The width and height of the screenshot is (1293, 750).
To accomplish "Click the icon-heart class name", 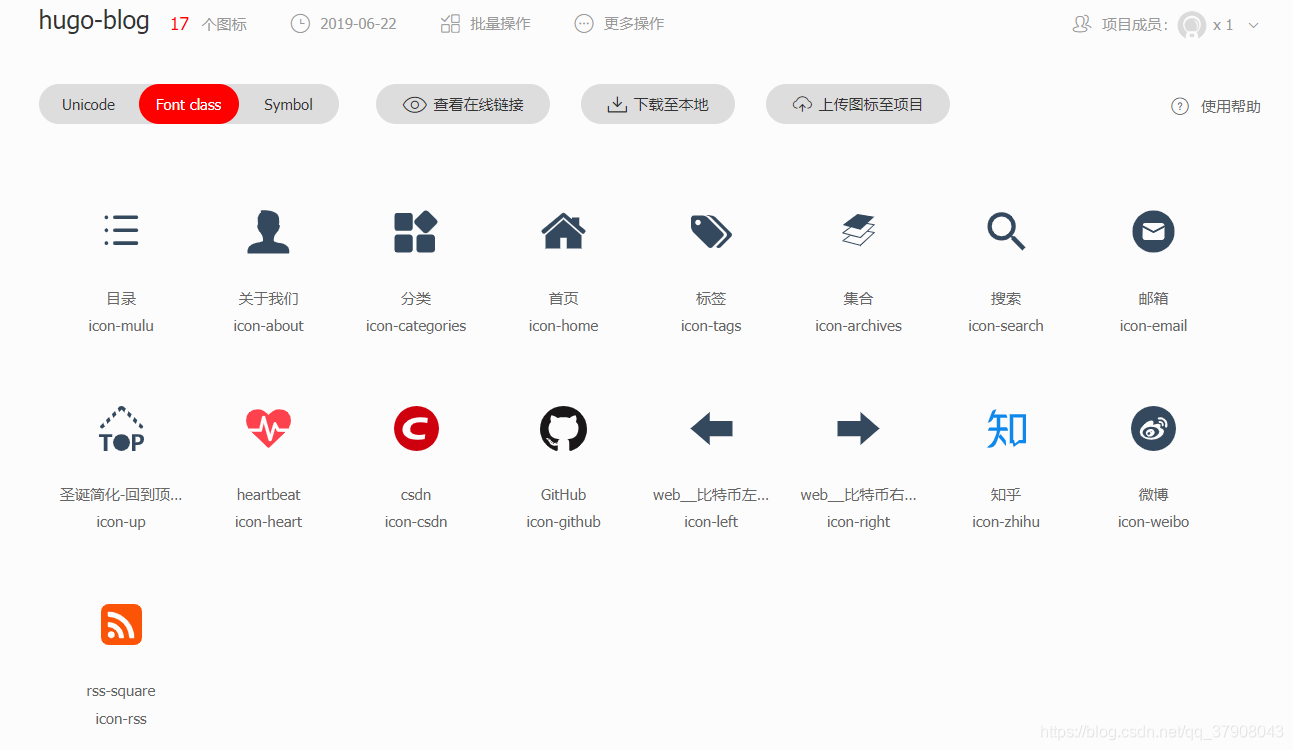I will point(268,522).
